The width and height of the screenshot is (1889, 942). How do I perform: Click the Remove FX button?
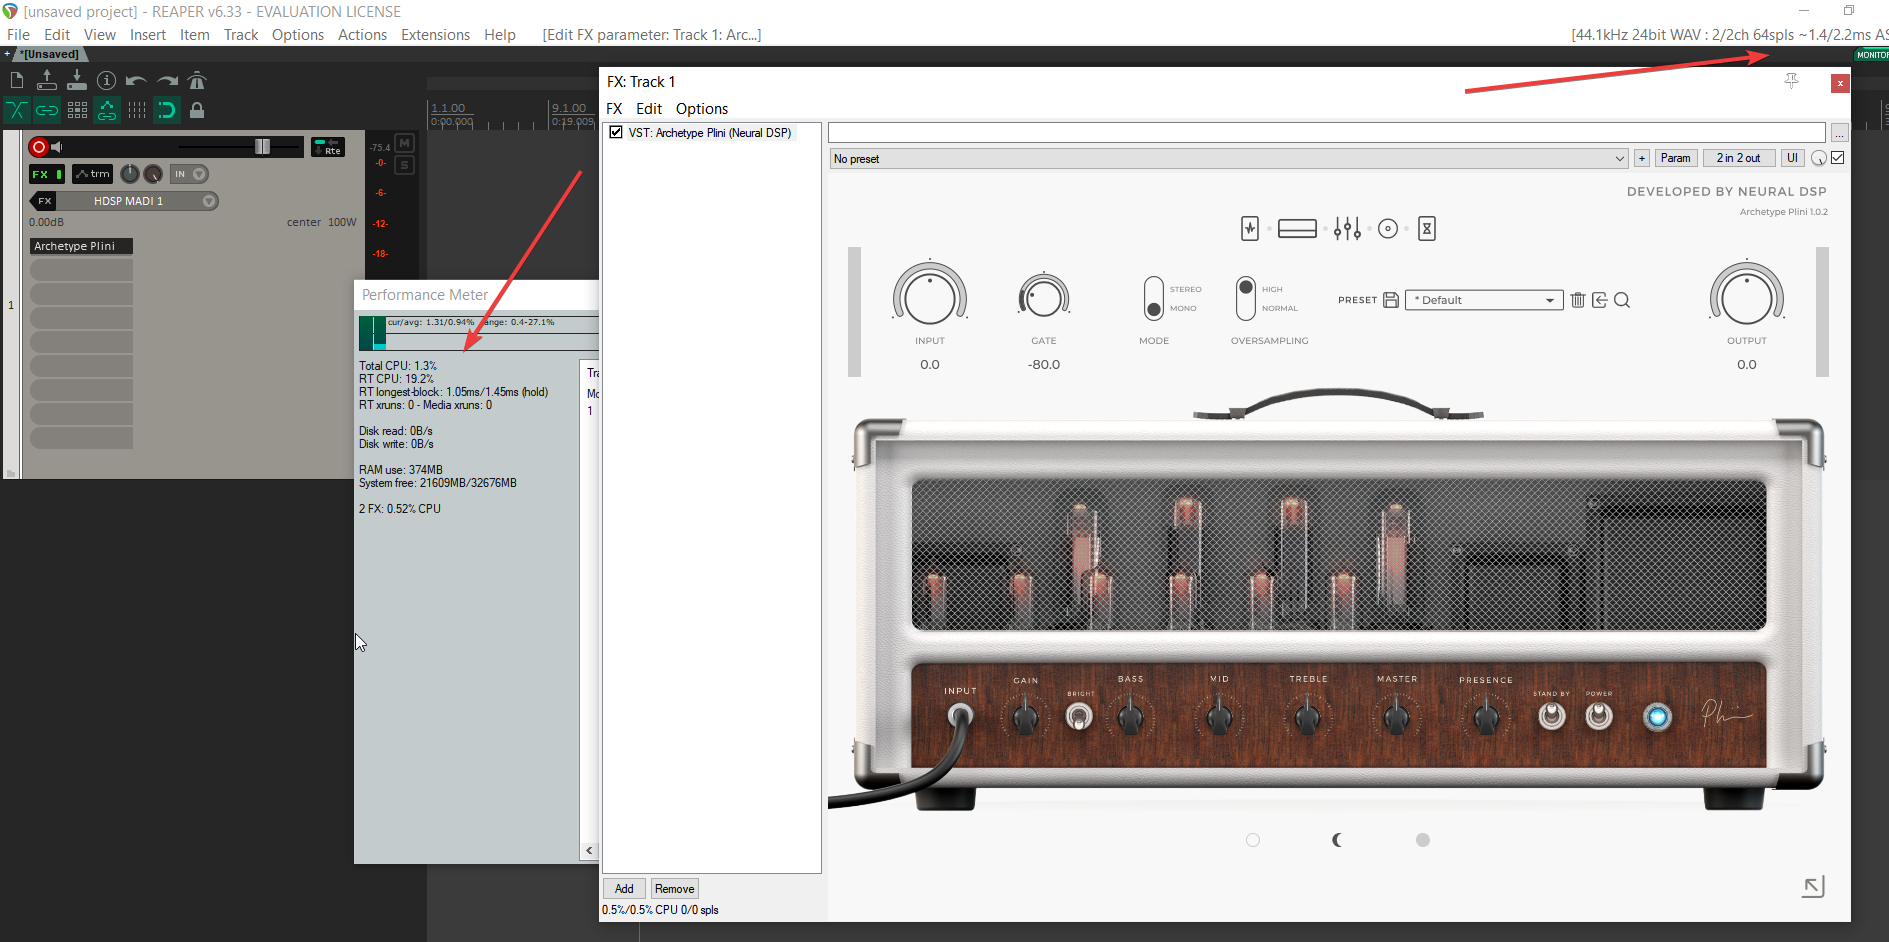[x=675, y=889]
